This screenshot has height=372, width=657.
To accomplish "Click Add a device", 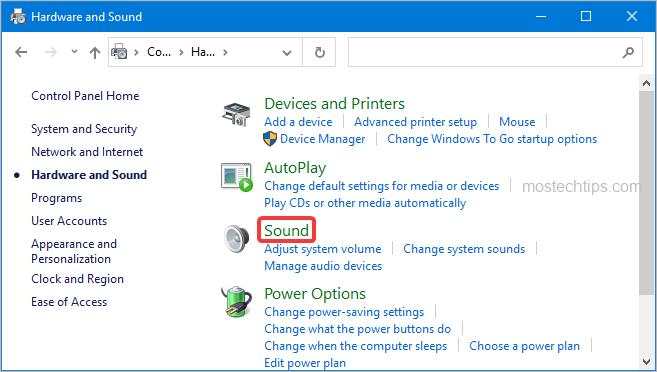I will 298,122.
